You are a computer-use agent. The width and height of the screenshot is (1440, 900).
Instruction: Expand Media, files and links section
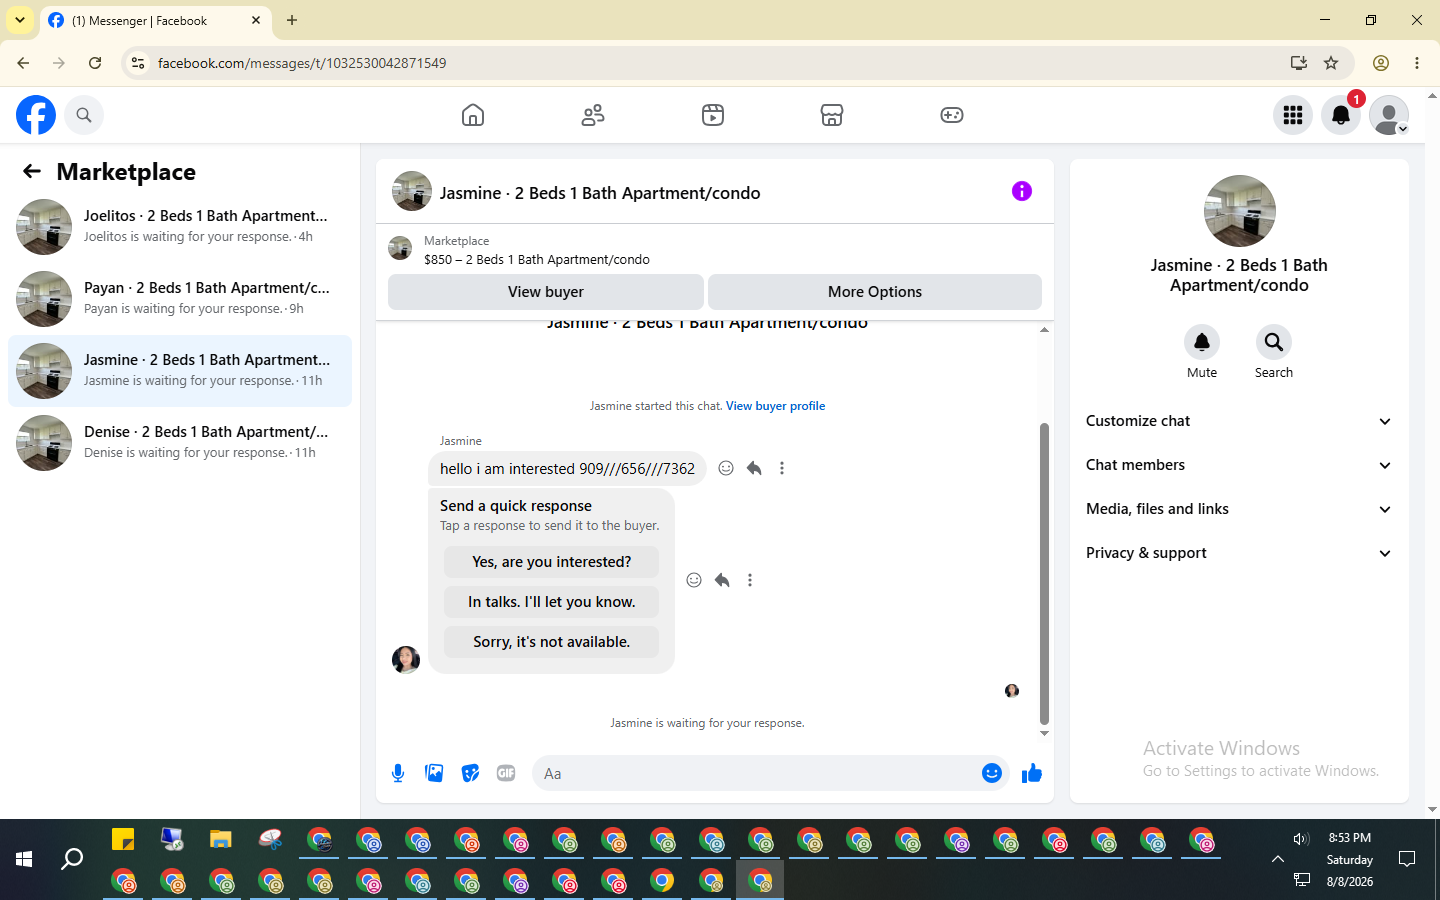1239,509
